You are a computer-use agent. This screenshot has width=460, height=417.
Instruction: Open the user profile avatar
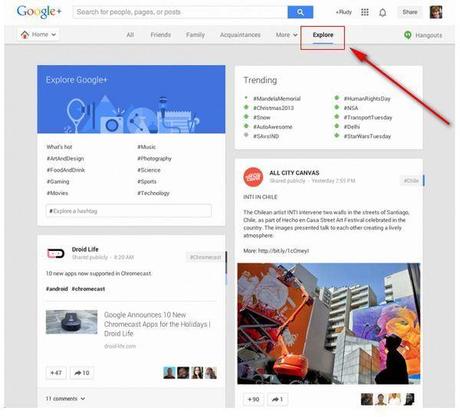pos(436,12)
